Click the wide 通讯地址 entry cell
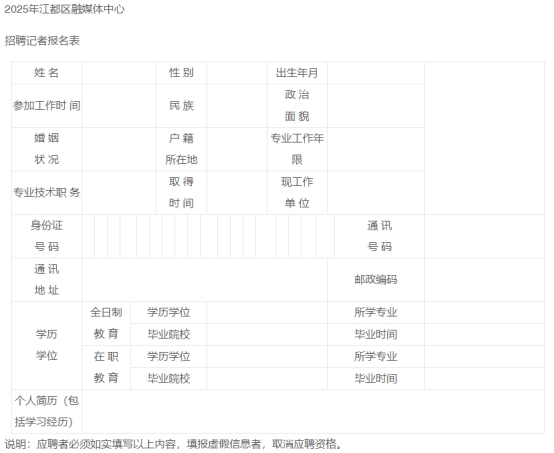The height and width of the screenshot is (453, 554). 205,280
